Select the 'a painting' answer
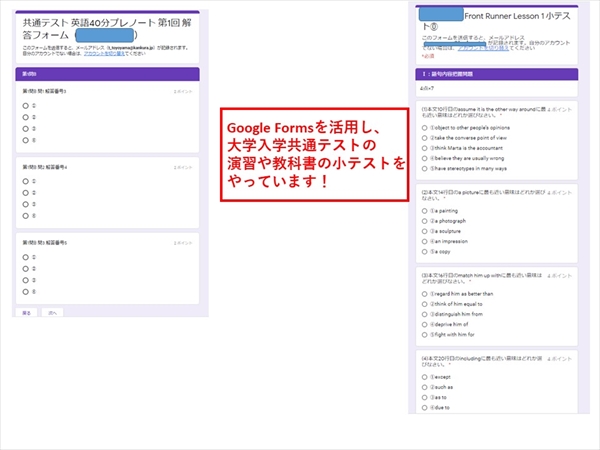Viewport: 600px width, 450px height. (x=424, y=211)
